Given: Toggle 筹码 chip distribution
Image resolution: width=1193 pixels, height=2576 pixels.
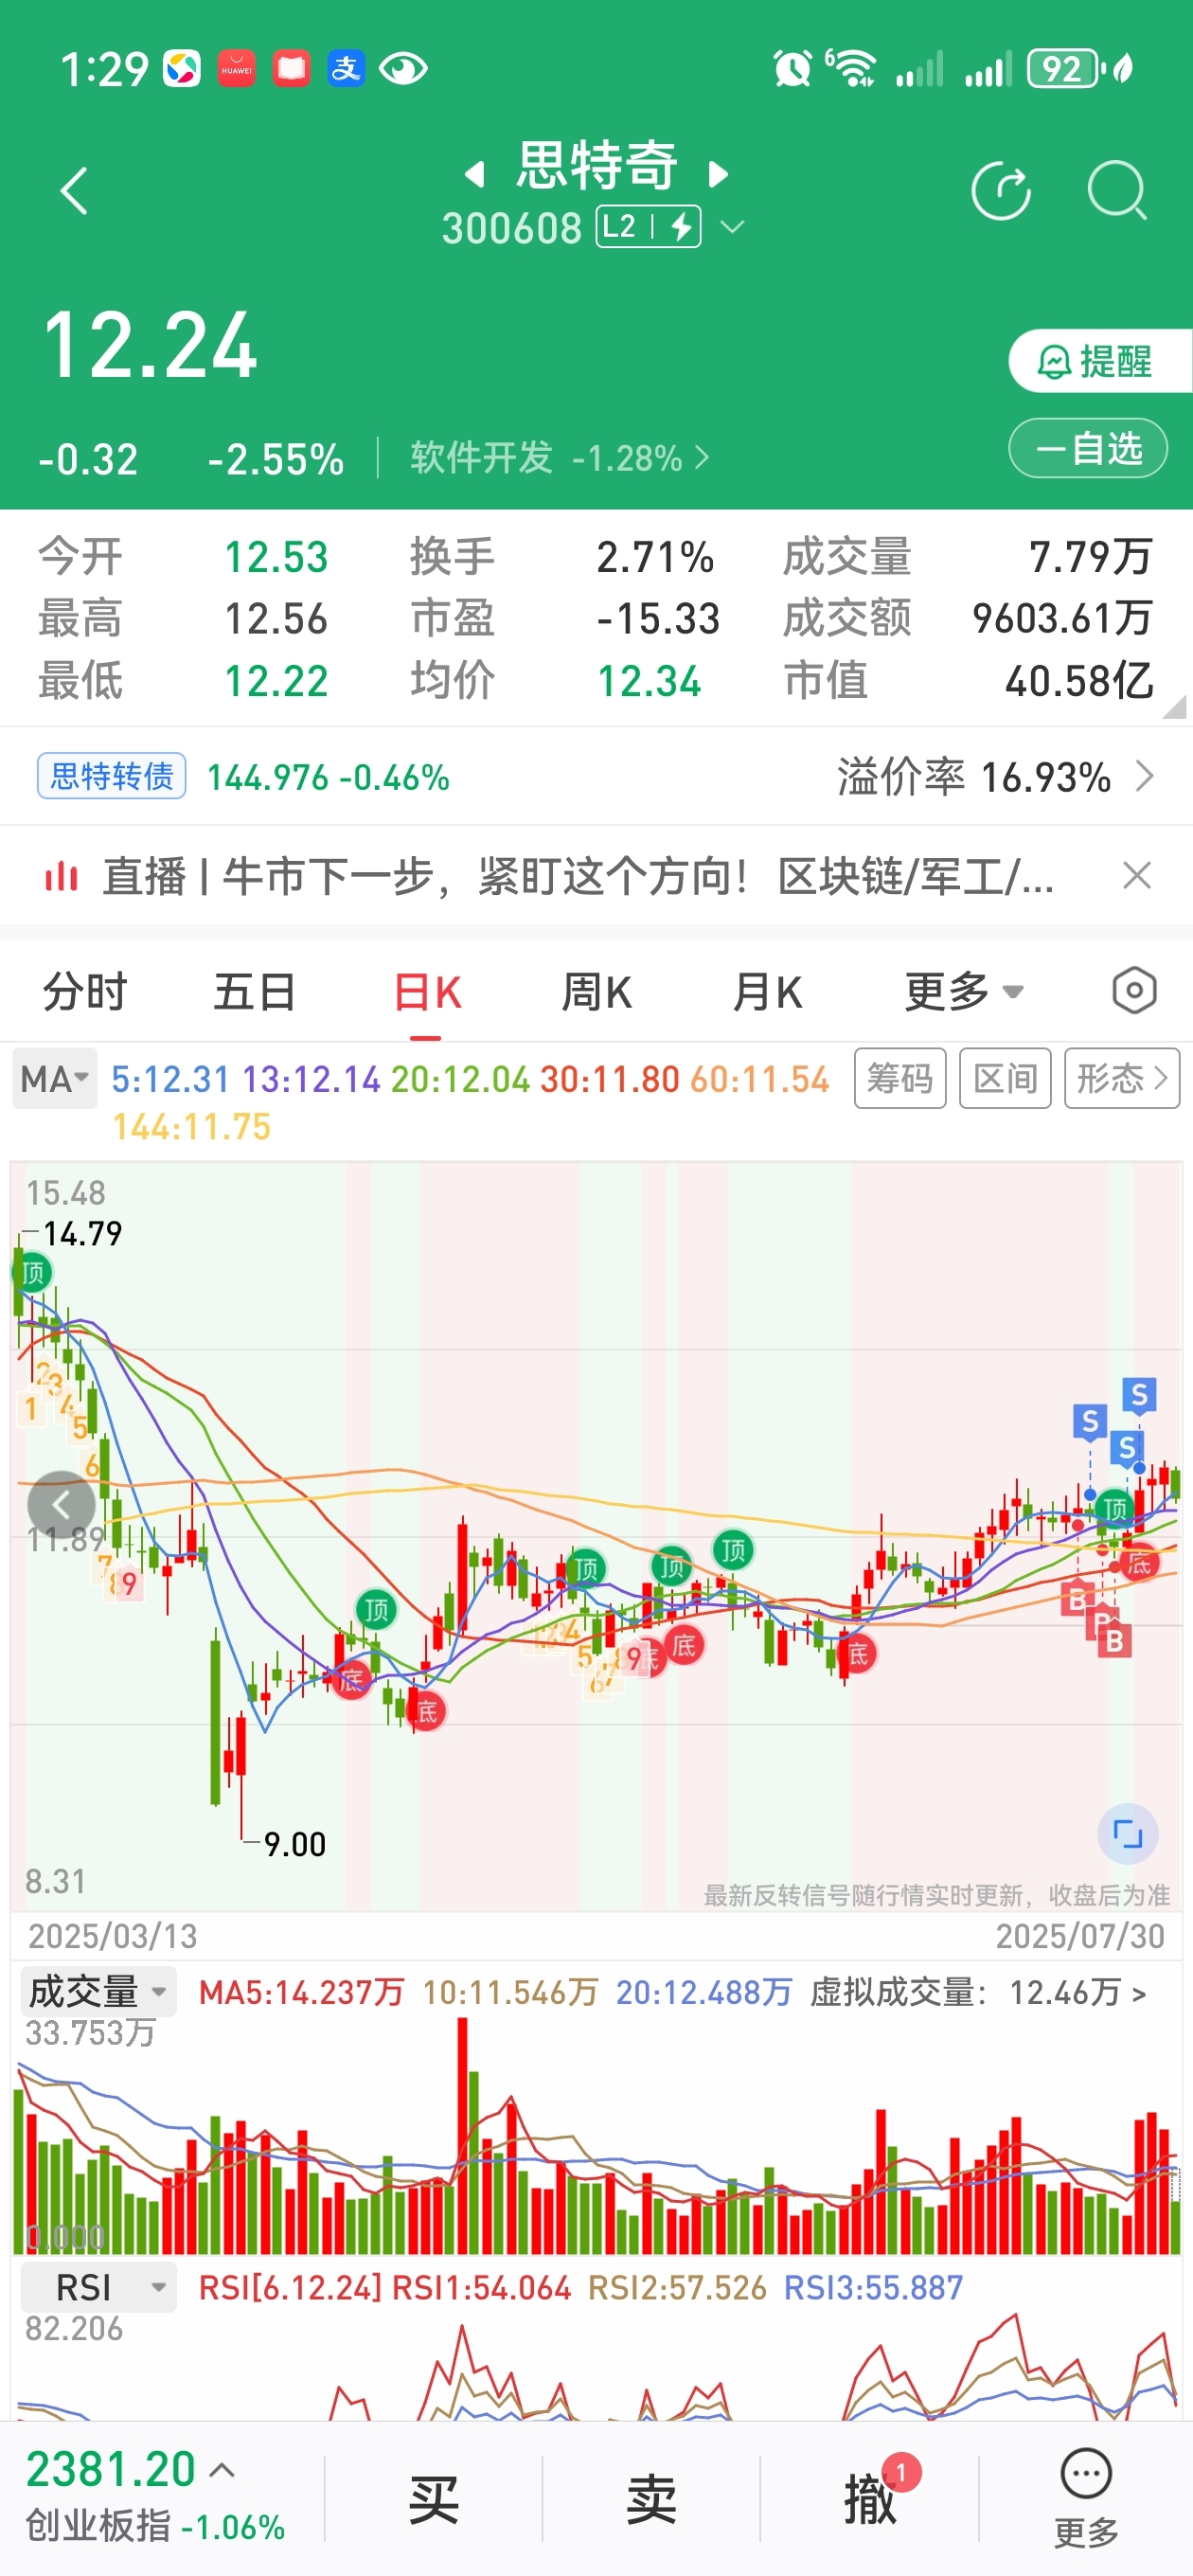Looking at the screenshot, I should 900,1079.
